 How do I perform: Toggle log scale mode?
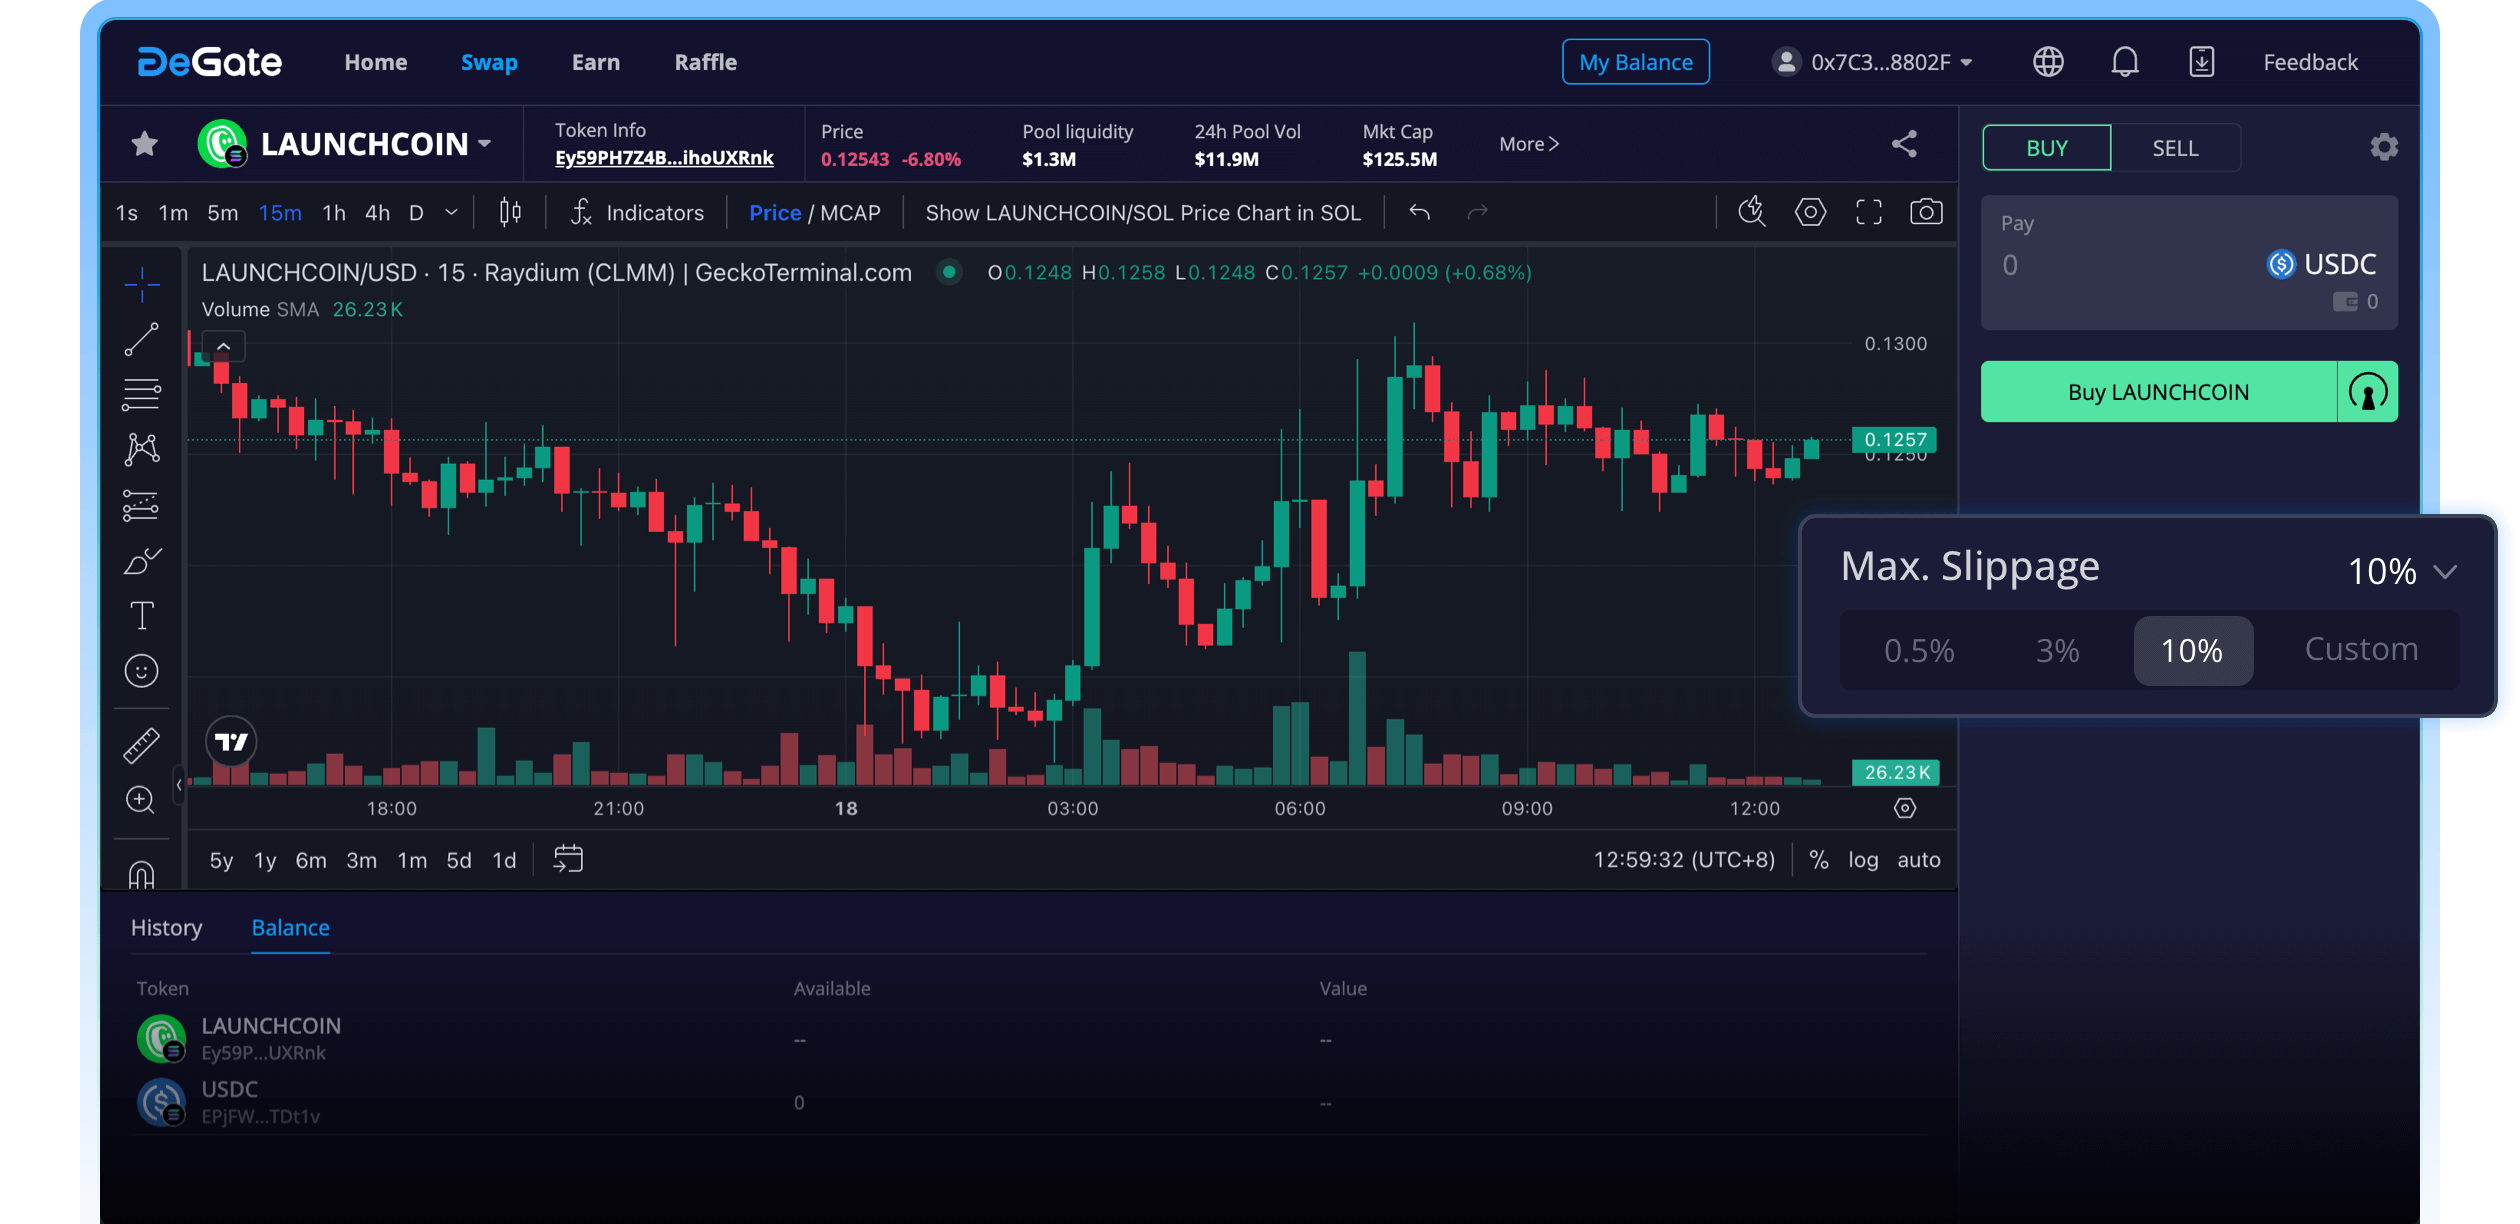coord(1863,860)
